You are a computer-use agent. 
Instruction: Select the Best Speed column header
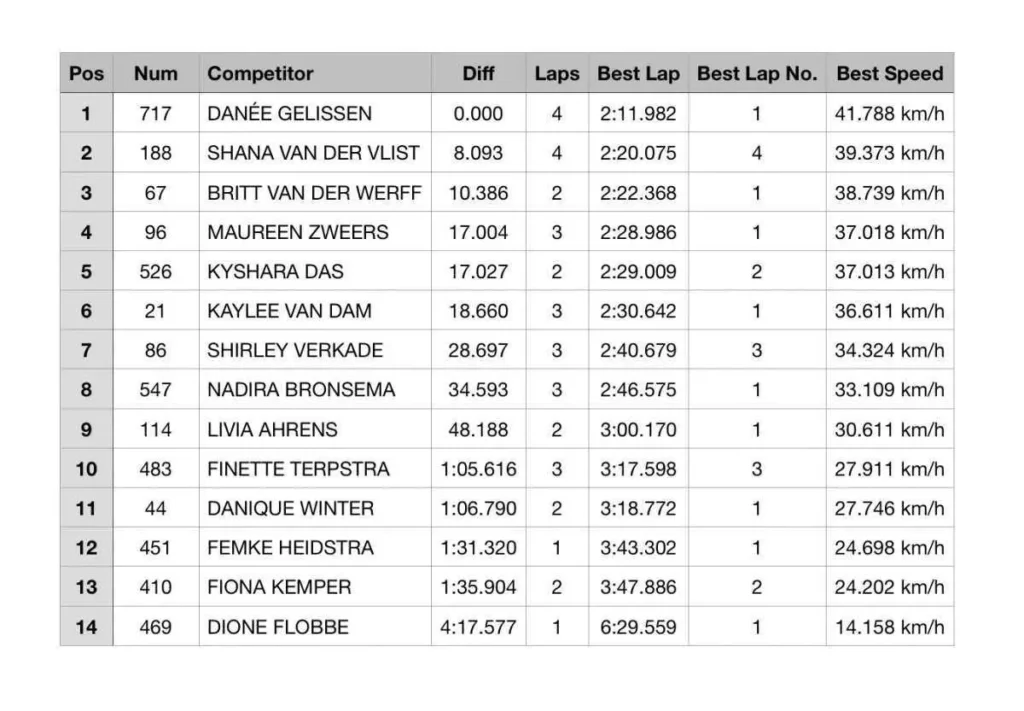coord(889,73)
